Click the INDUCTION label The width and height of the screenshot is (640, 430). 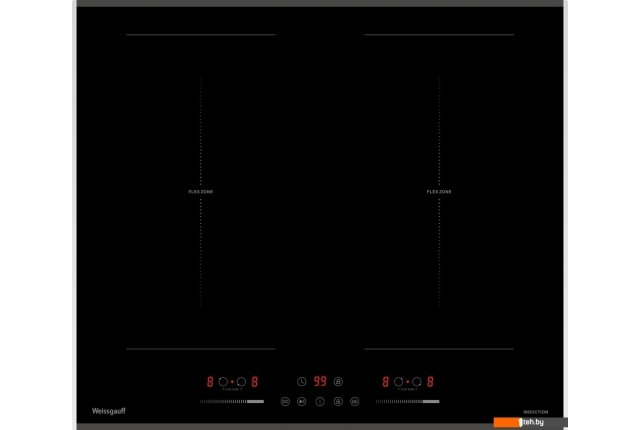535,411
